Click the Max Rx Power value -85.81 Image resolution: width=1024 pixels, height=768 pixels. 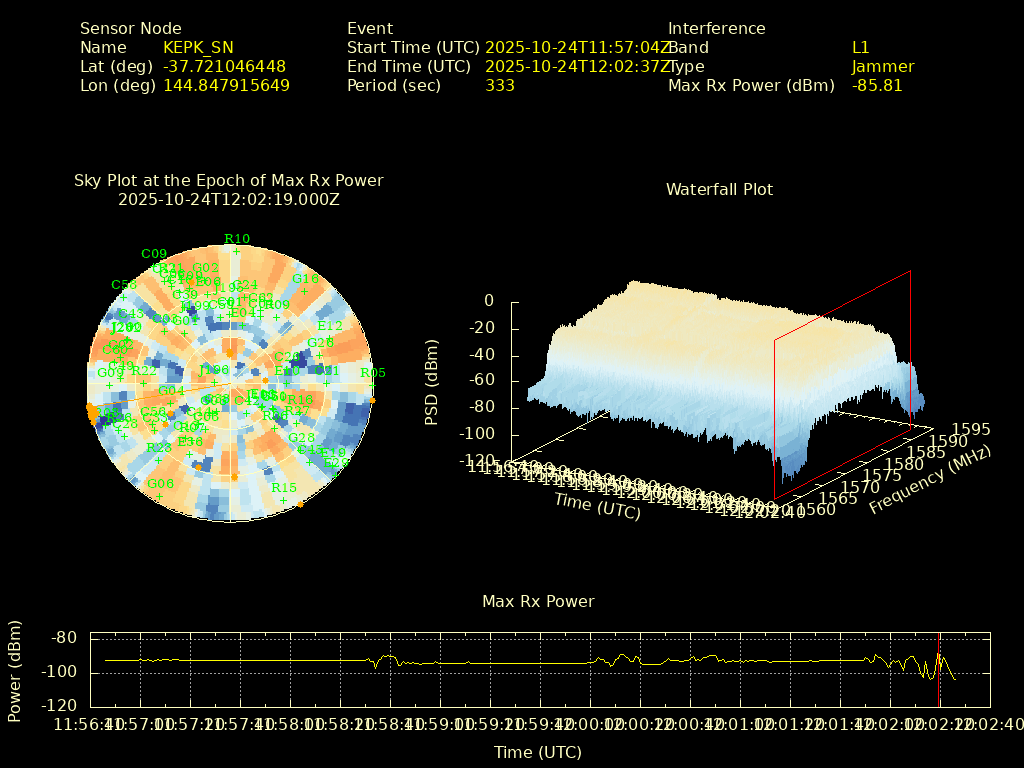pyautogui.click(x=876, y=86)
